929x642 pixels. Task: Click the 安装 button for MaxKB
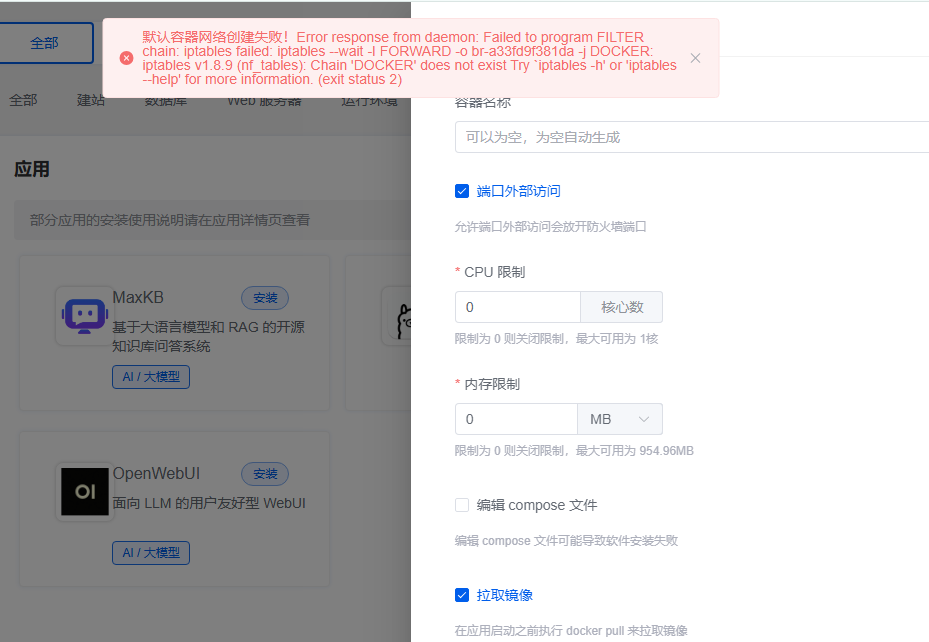pos(265,298)
